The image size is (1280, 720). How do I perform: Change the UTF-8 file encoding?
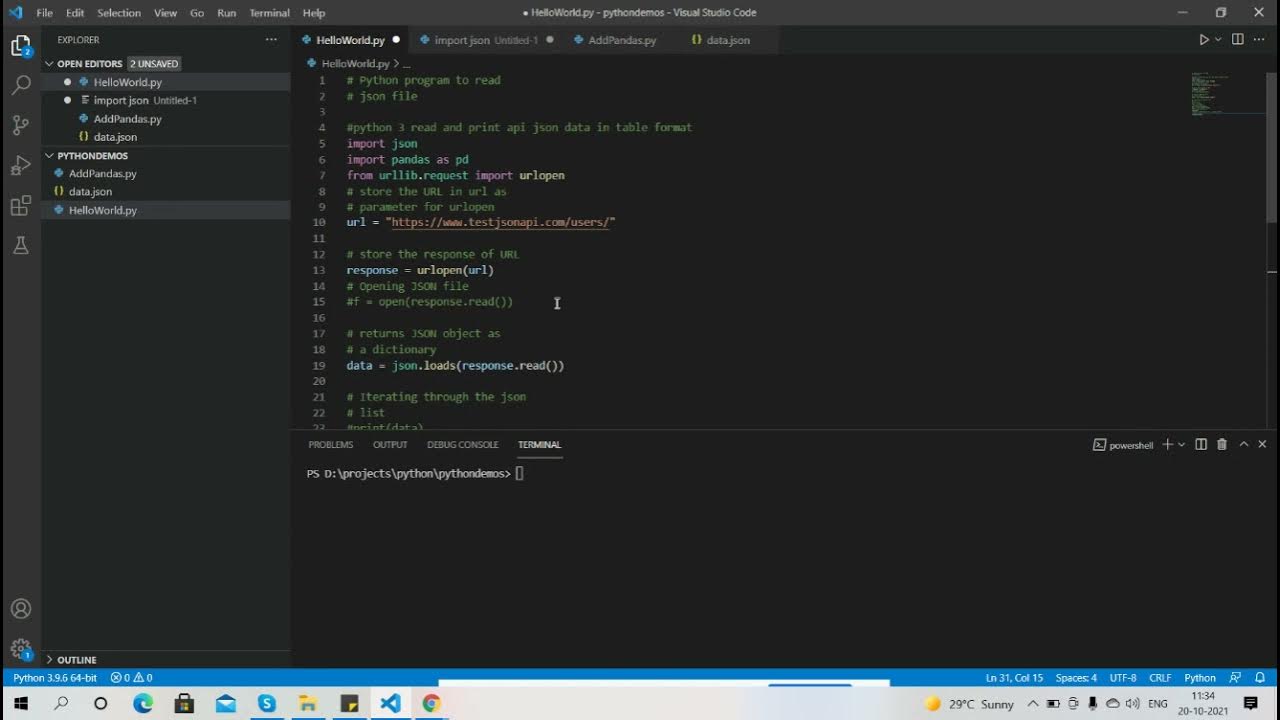[x=1122, y=678]
